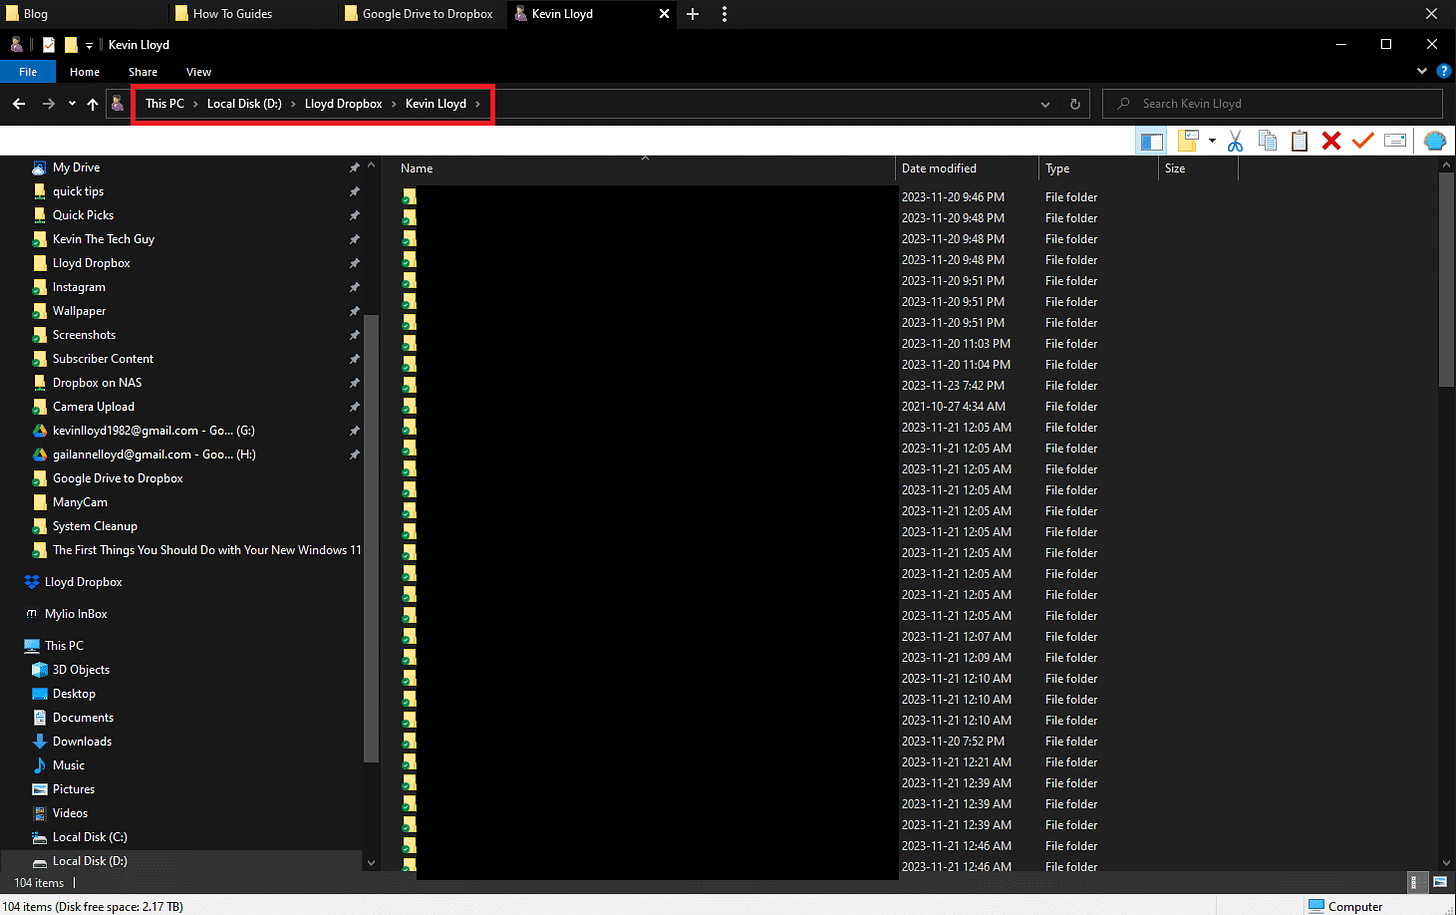The image size is (1456, 915).
Task: Expand breadcrumb chevron after Kevin Lloyd
Action: coord(478,104)
